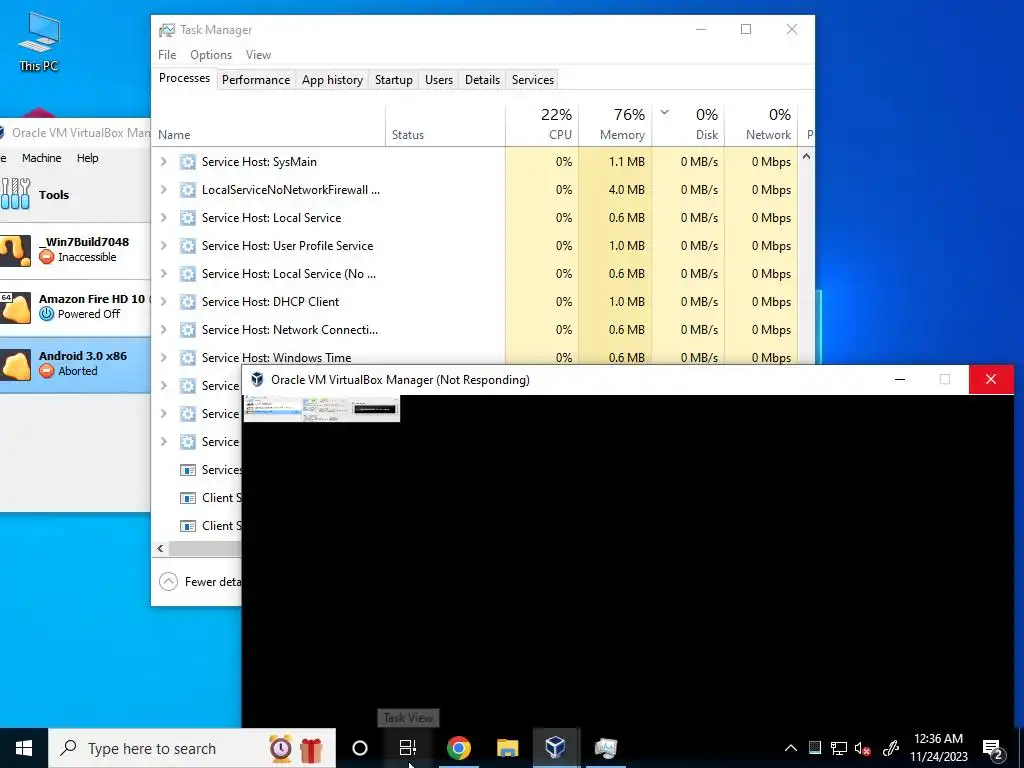Expand Service Host: User Profile Service row
Screen dimensions: 1024x768
click(x=164, y=246)
